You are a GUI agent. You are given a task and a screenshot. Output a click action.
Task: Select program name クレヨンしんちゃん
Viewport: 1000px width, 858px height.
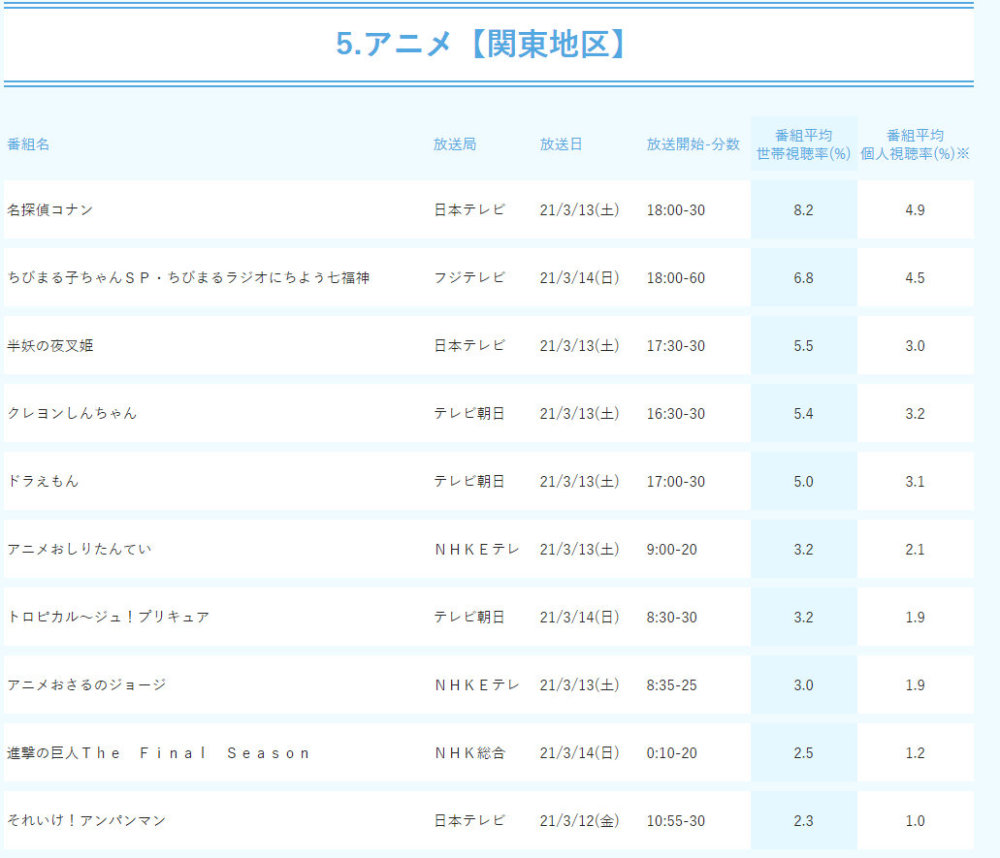[72, 413]
